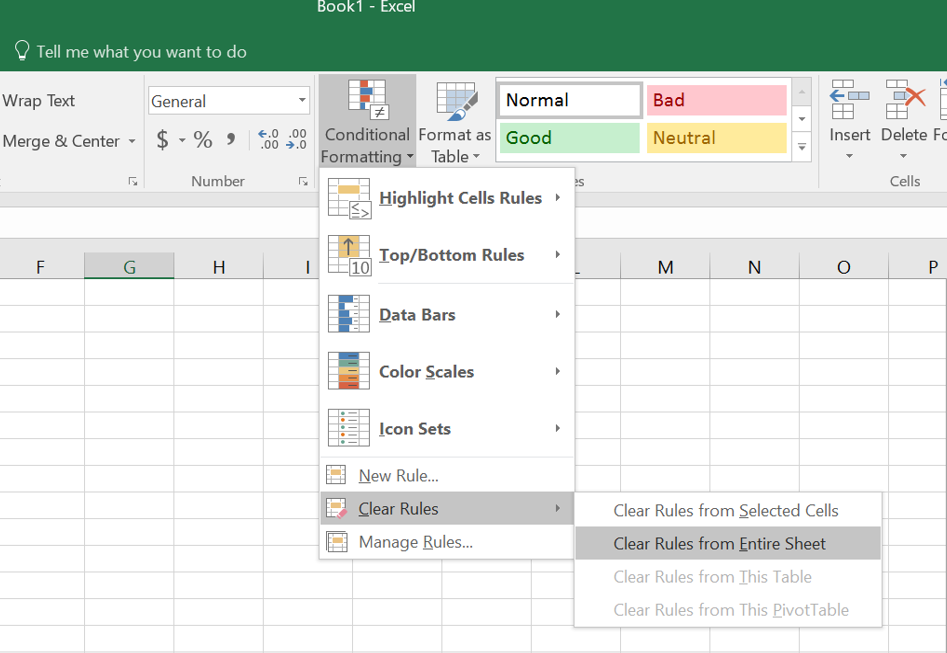Click the New Rule icon

click(x=336, y=475)
